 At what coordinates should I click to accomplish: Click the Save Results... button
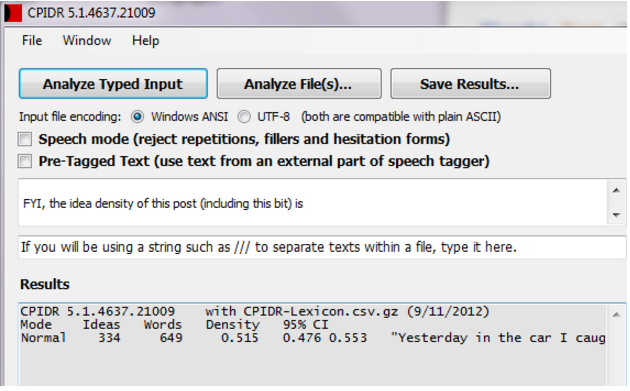(x=470, y=84)
